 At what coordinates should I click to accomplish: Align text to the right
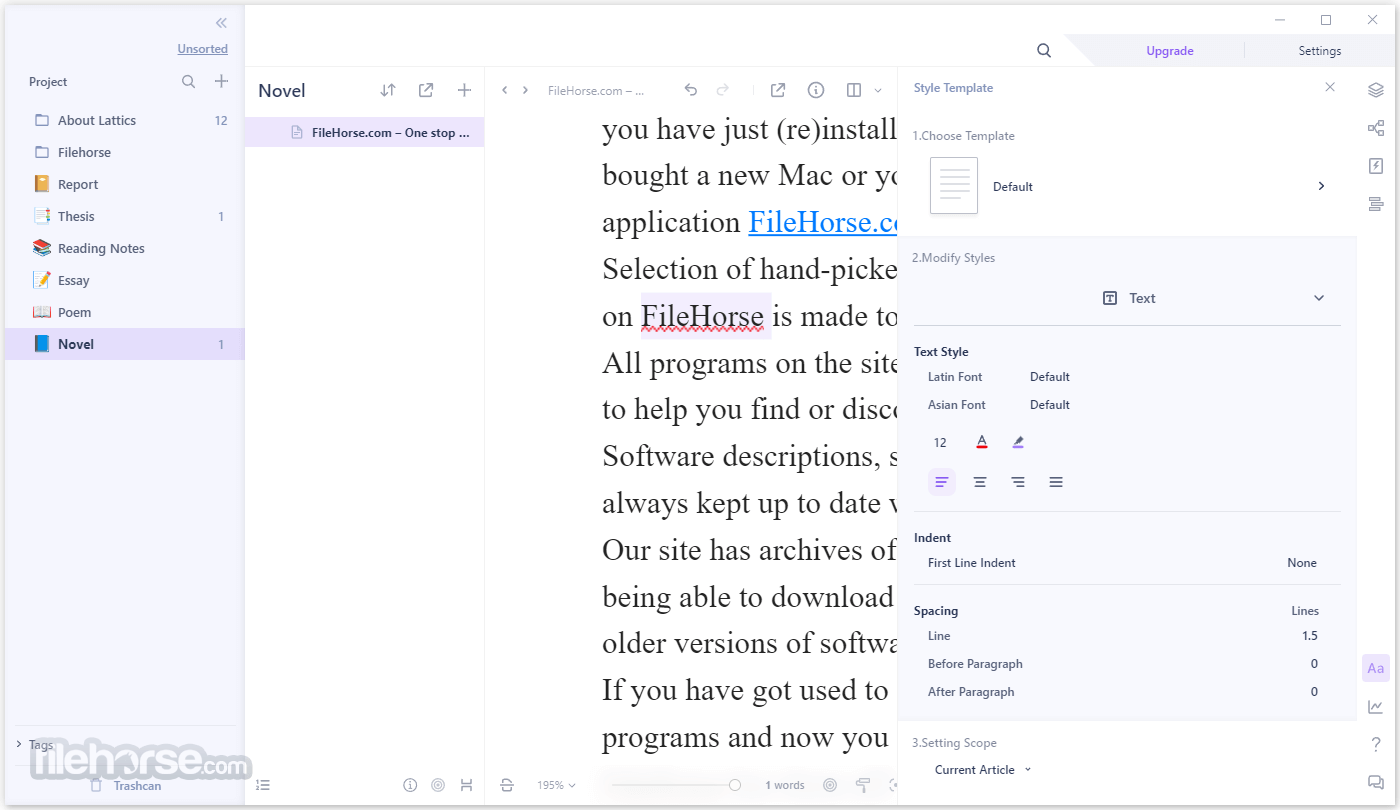click(x=1018, y=482)
